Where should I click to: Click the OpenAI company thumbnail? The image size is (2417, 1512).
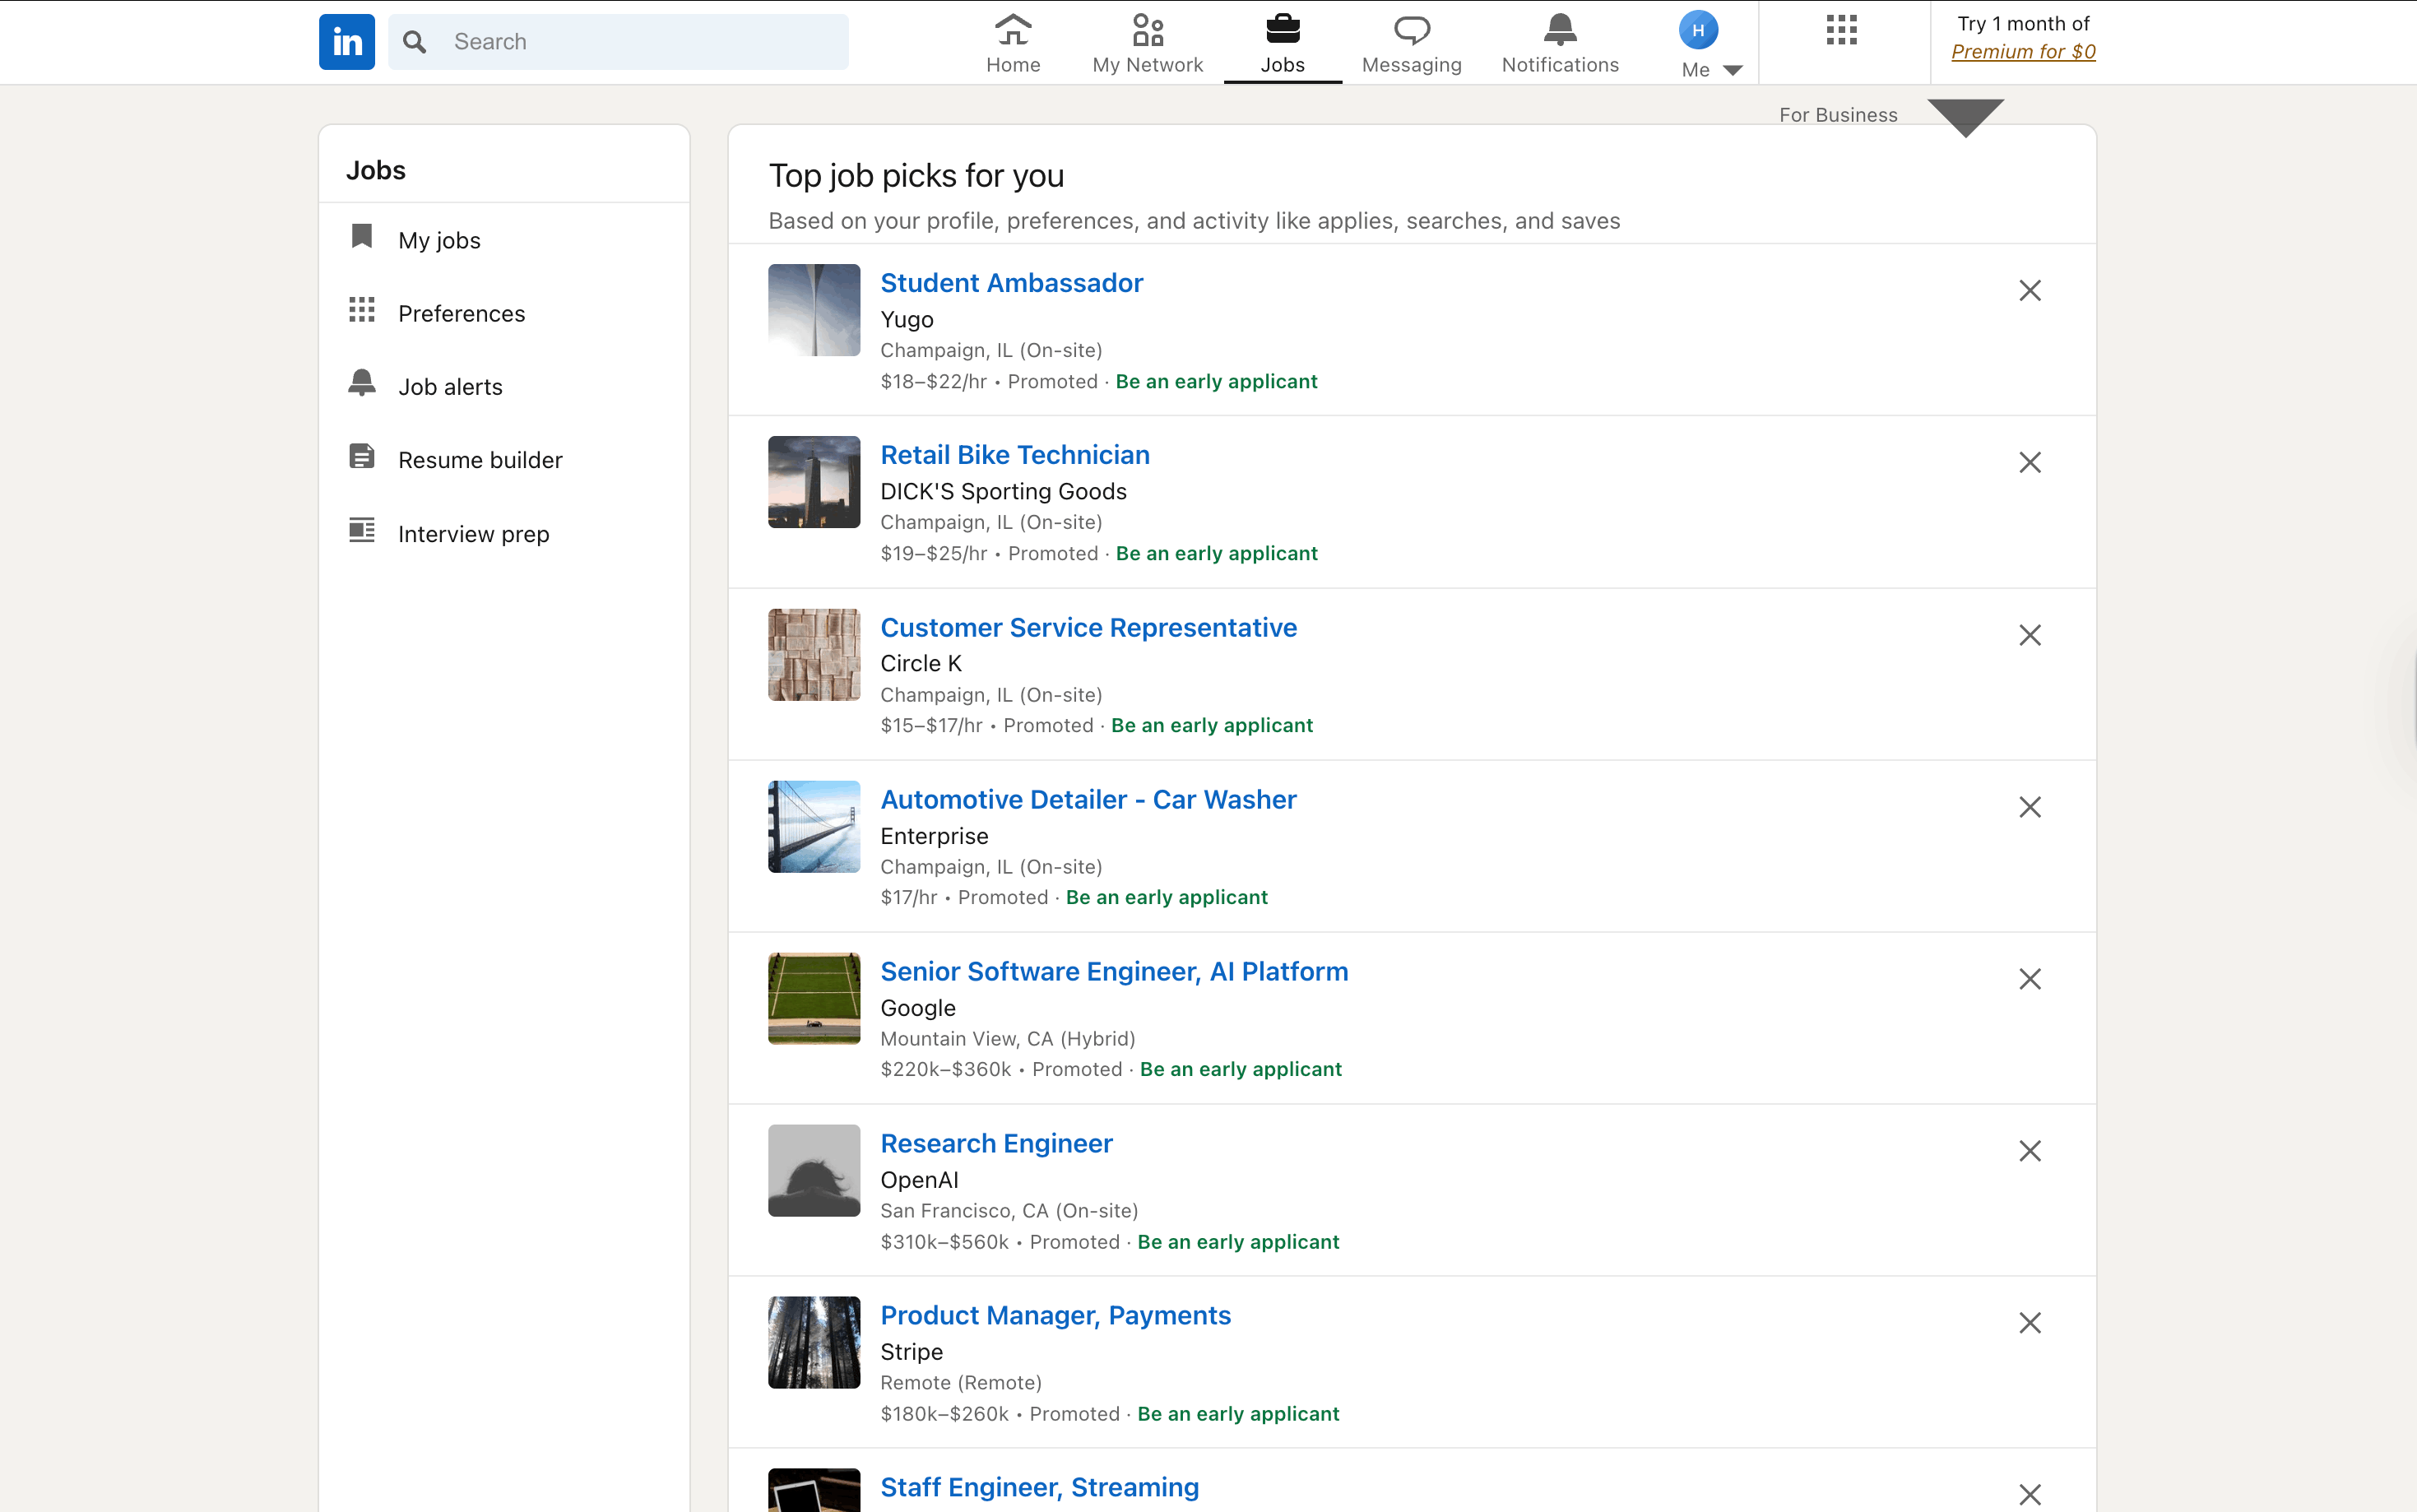click(x=814, y=1171)
